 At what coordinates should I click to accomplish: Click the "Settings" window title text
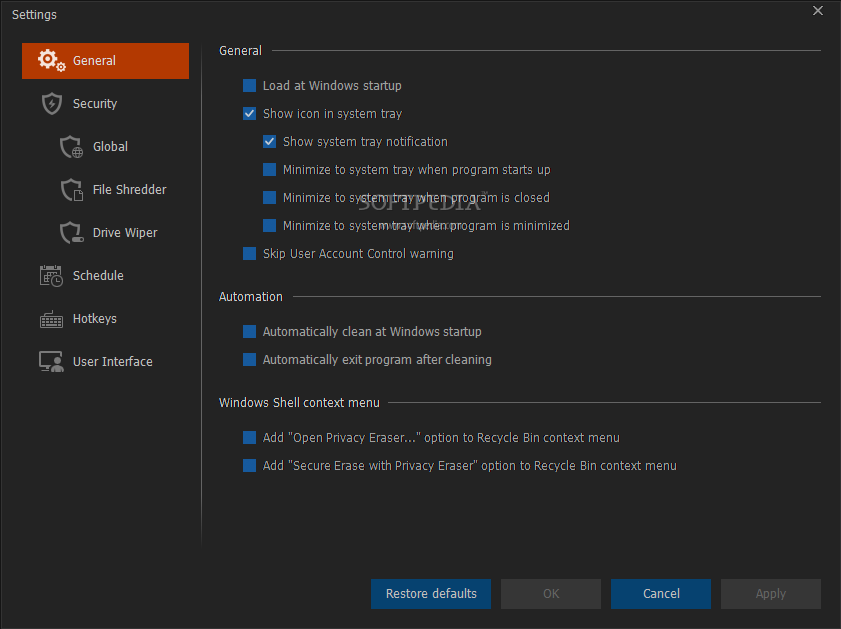pyautogui.click(x=34, y=14)
